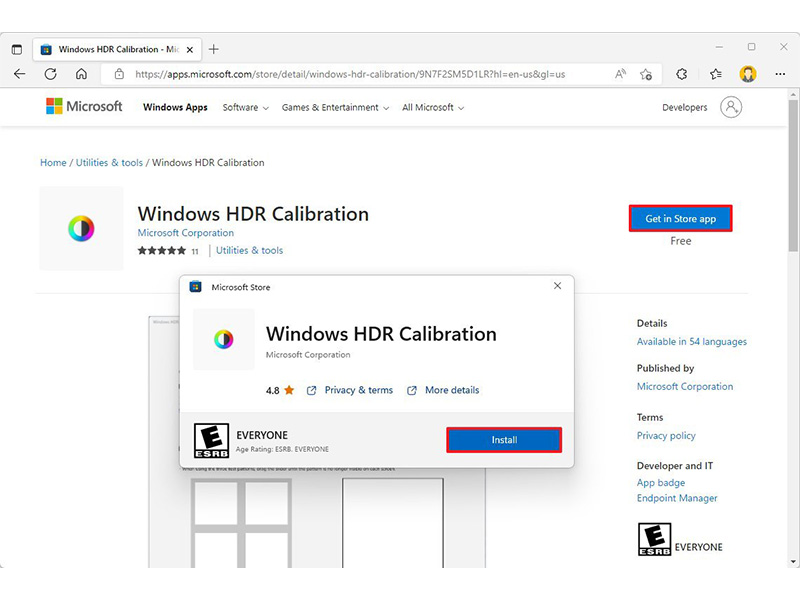Open Settings and more menu
This screenshot has width=800, height=600.
(x=780, y=74)
